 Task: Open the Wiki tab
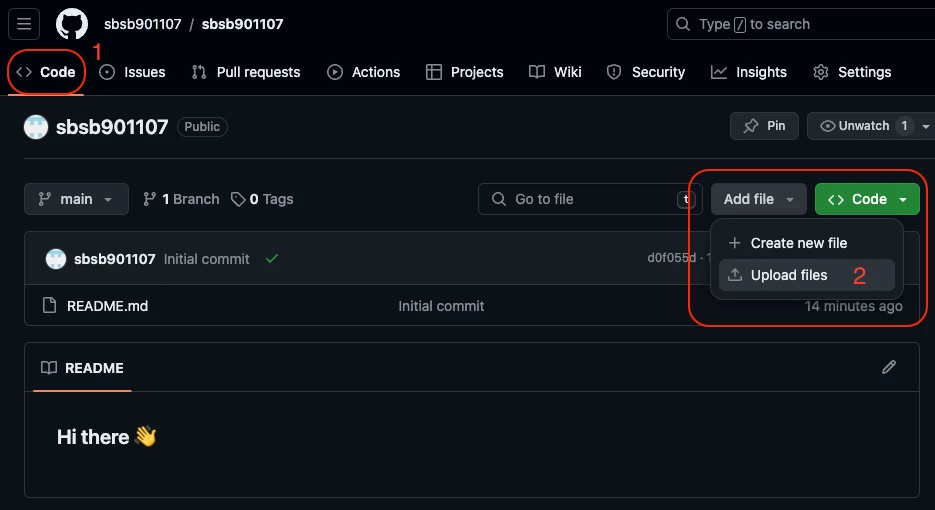point(555,72)
